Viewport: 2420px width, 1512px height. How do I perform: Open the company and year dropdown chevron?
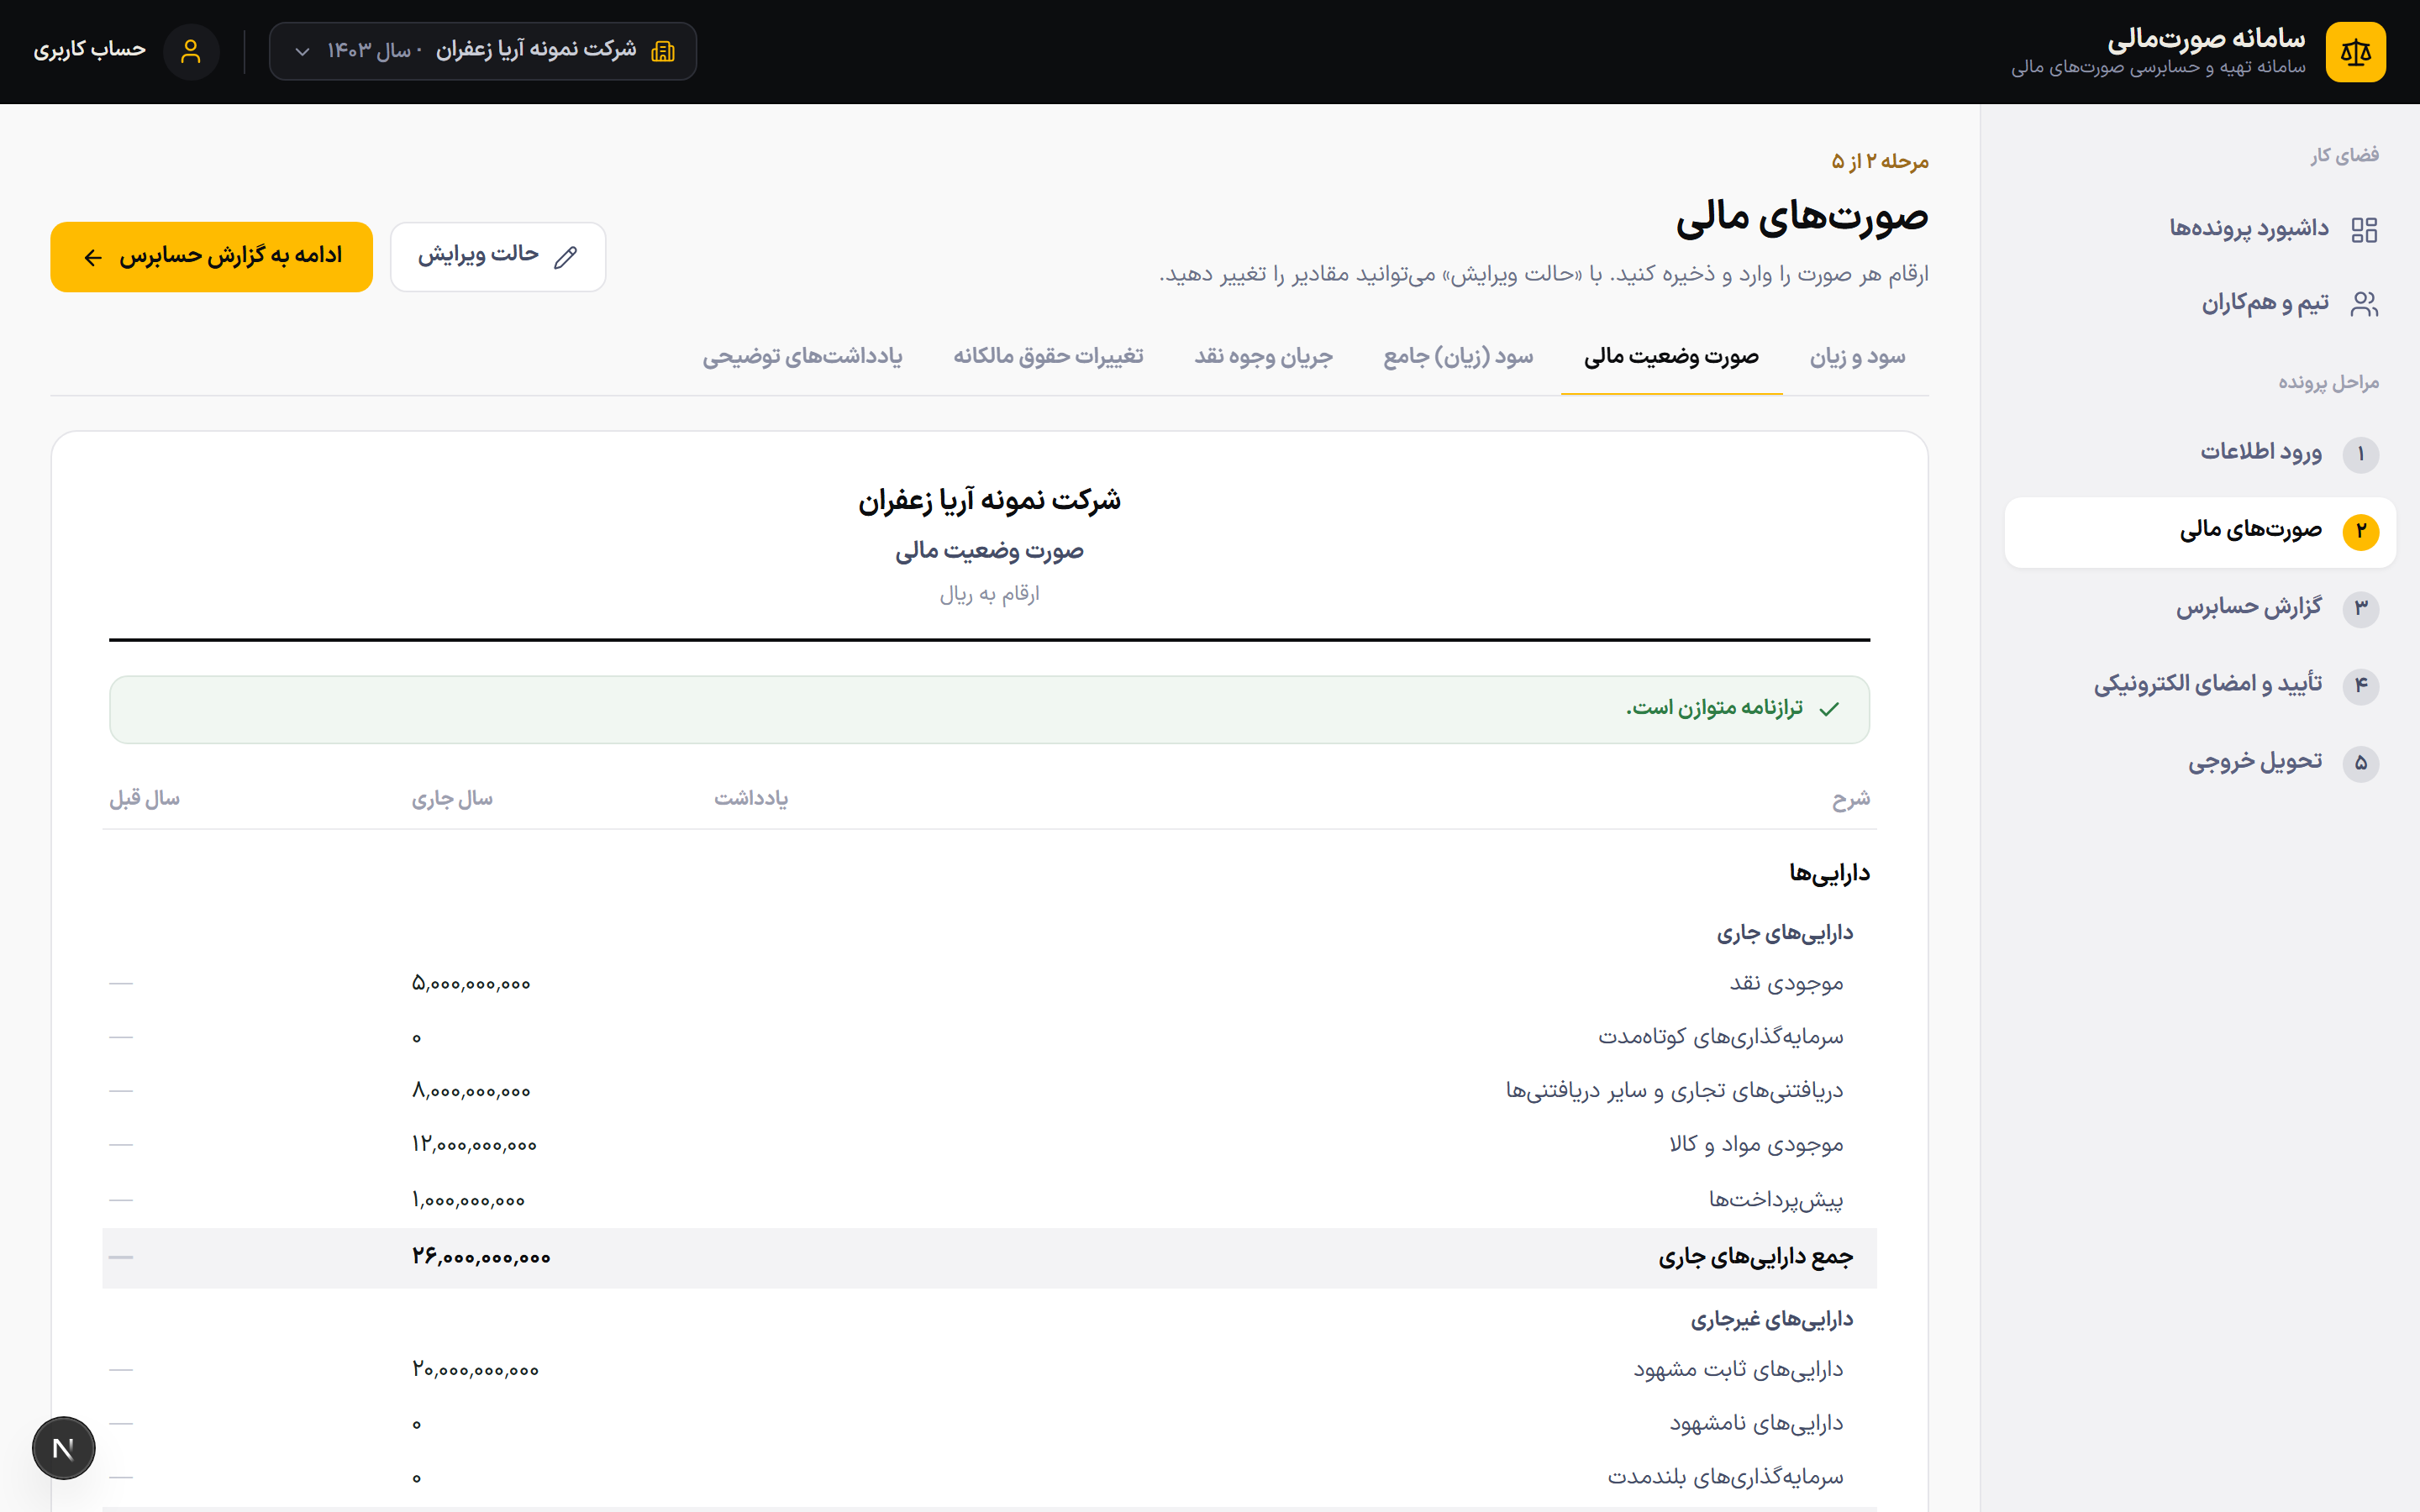click(x=302, y=51)
